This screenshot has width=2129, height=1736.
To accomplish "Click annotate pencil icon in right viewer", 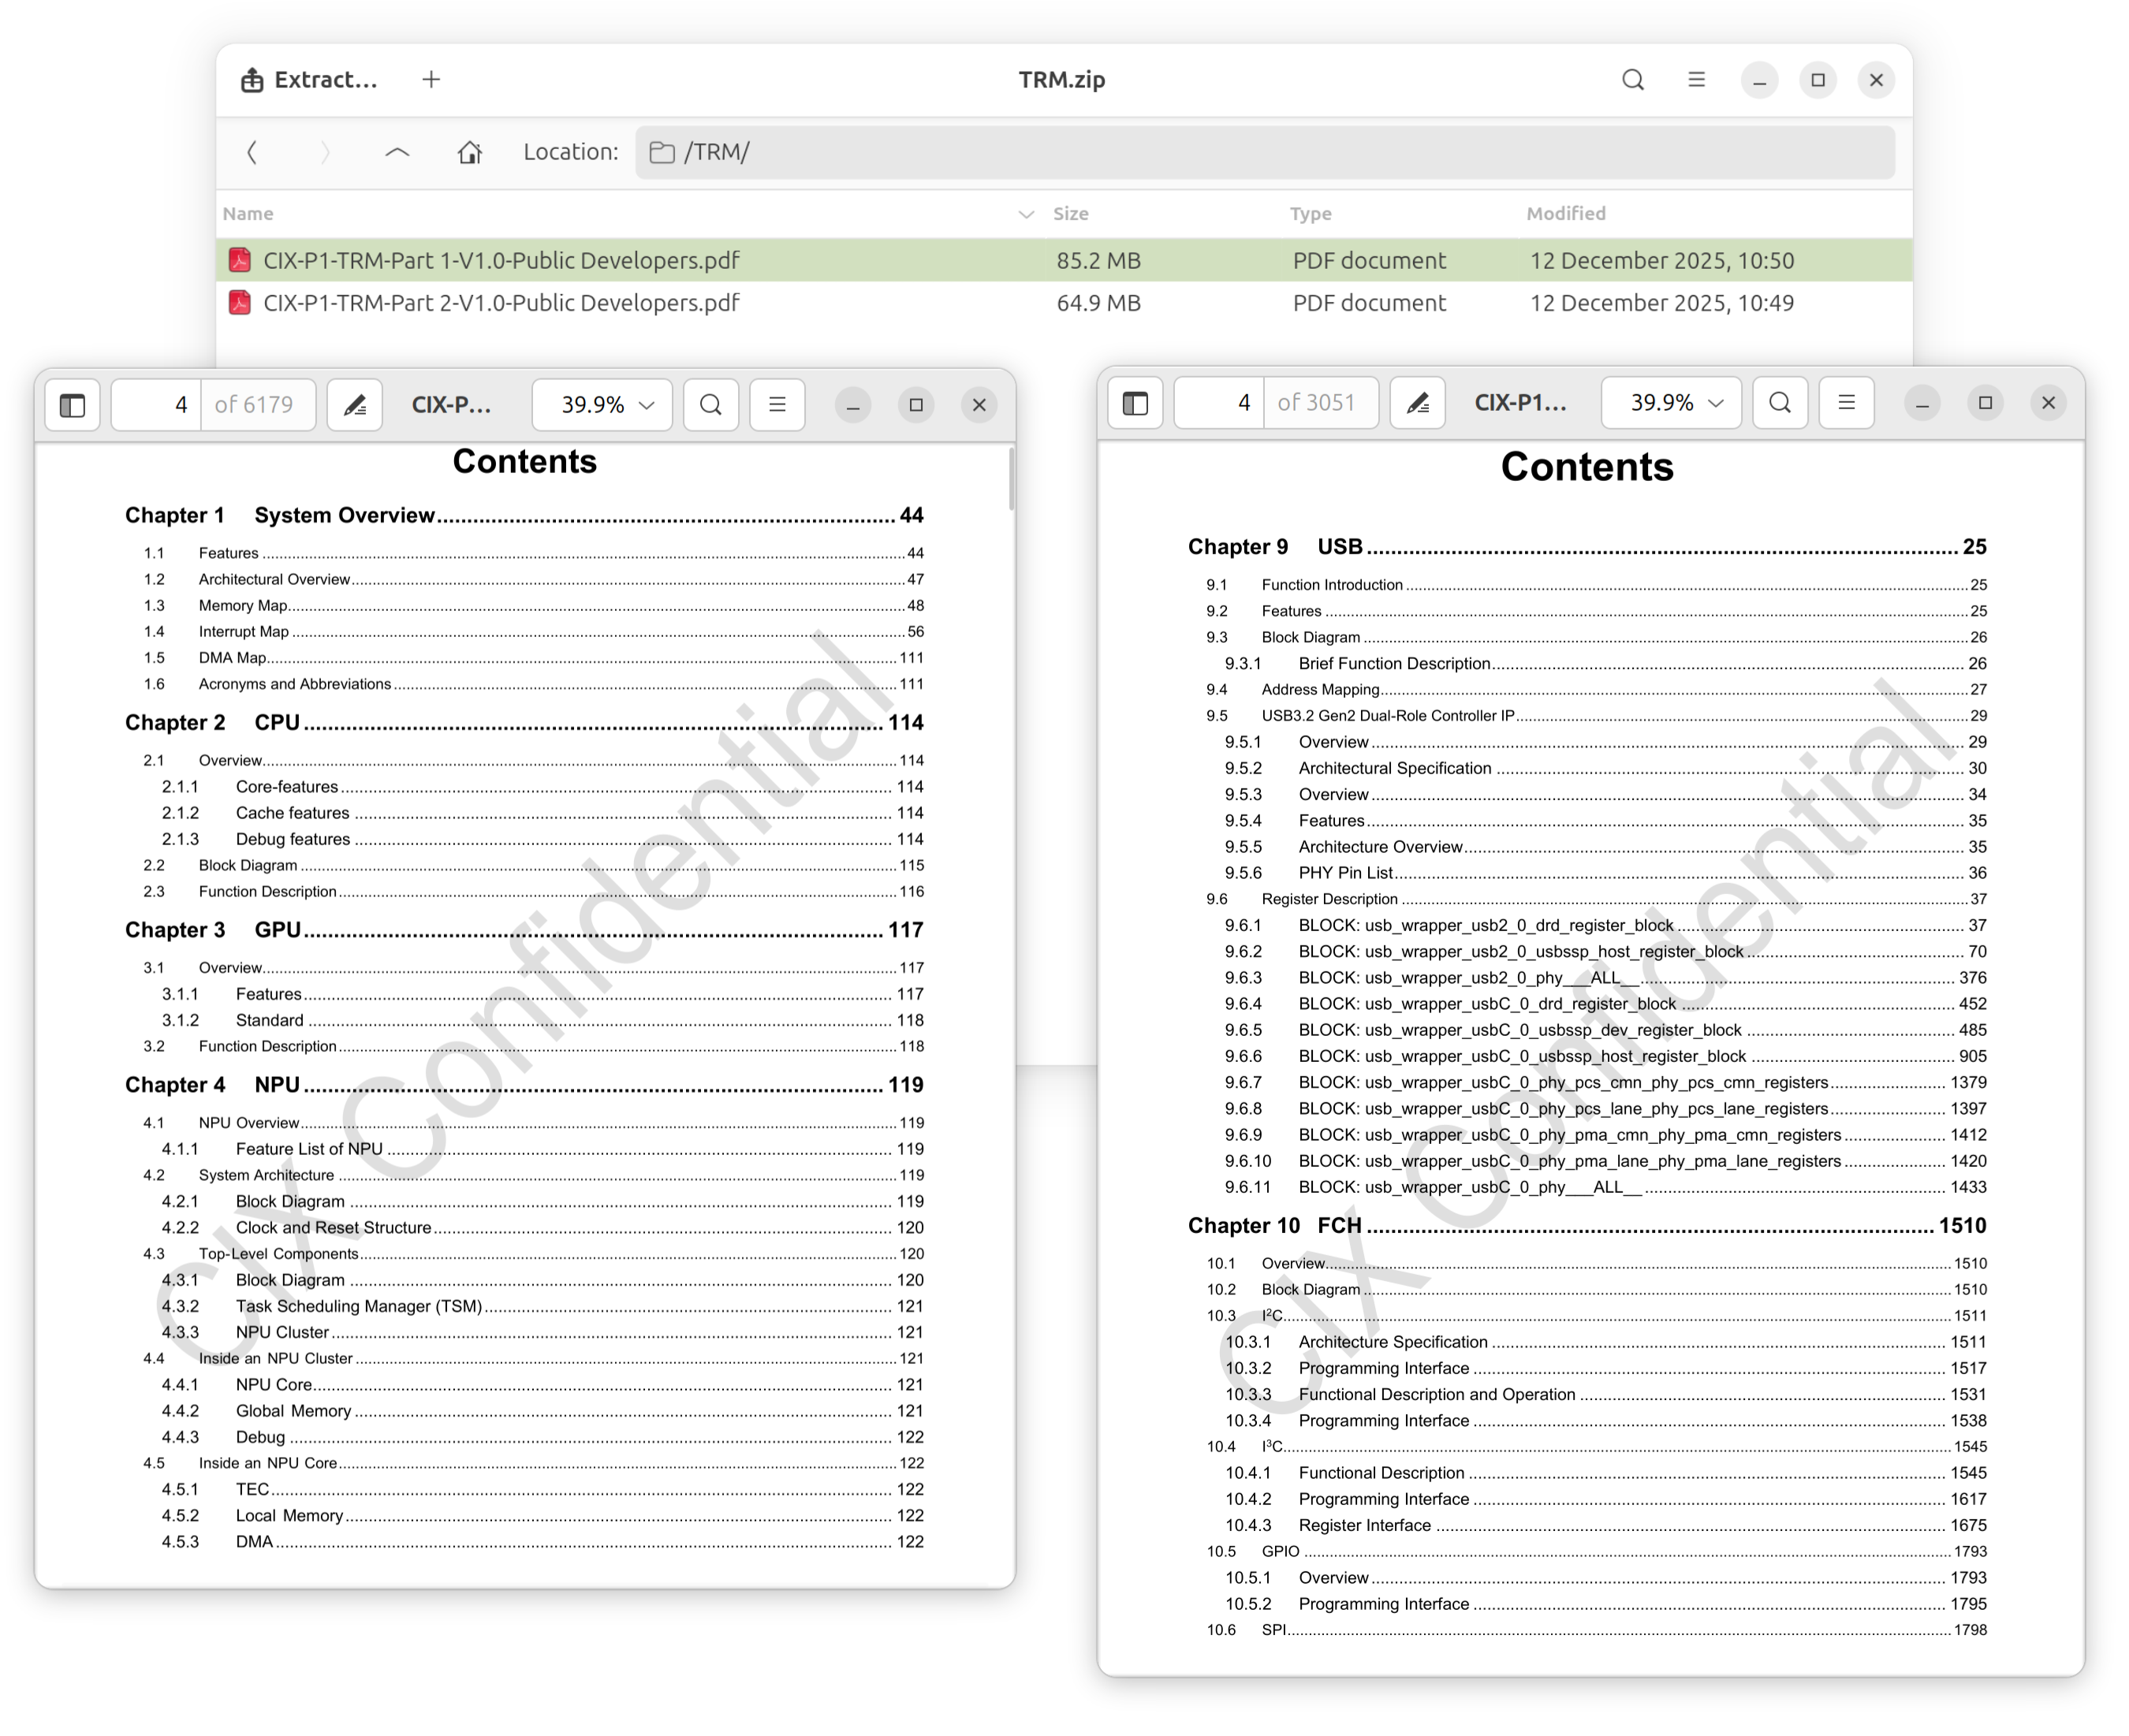I will click(1417, 403).
